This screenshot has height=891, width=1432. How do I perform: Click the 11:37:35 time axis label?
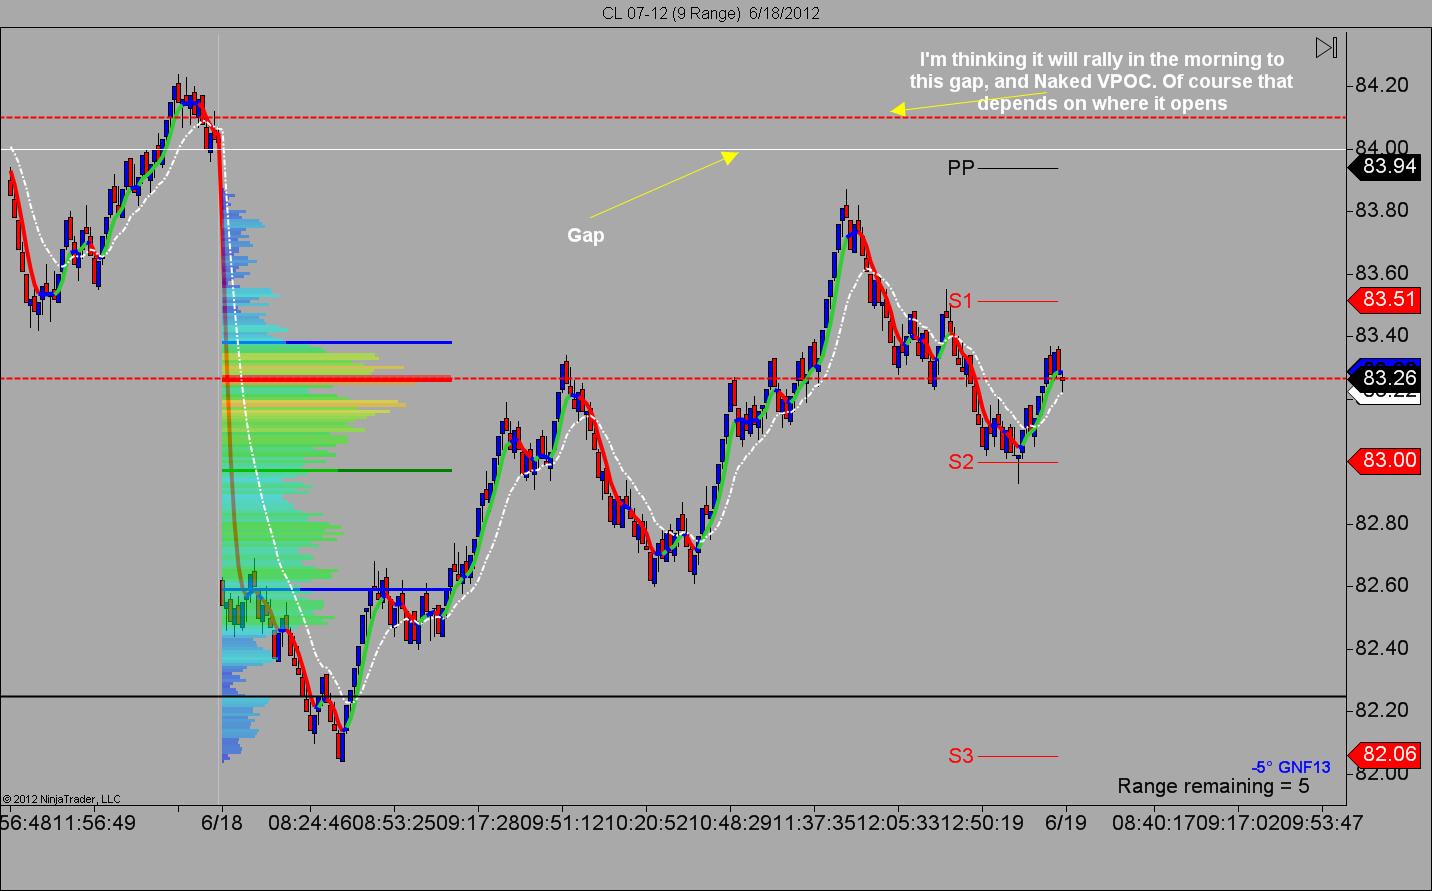pyautogui.click(x=814, y=822)
